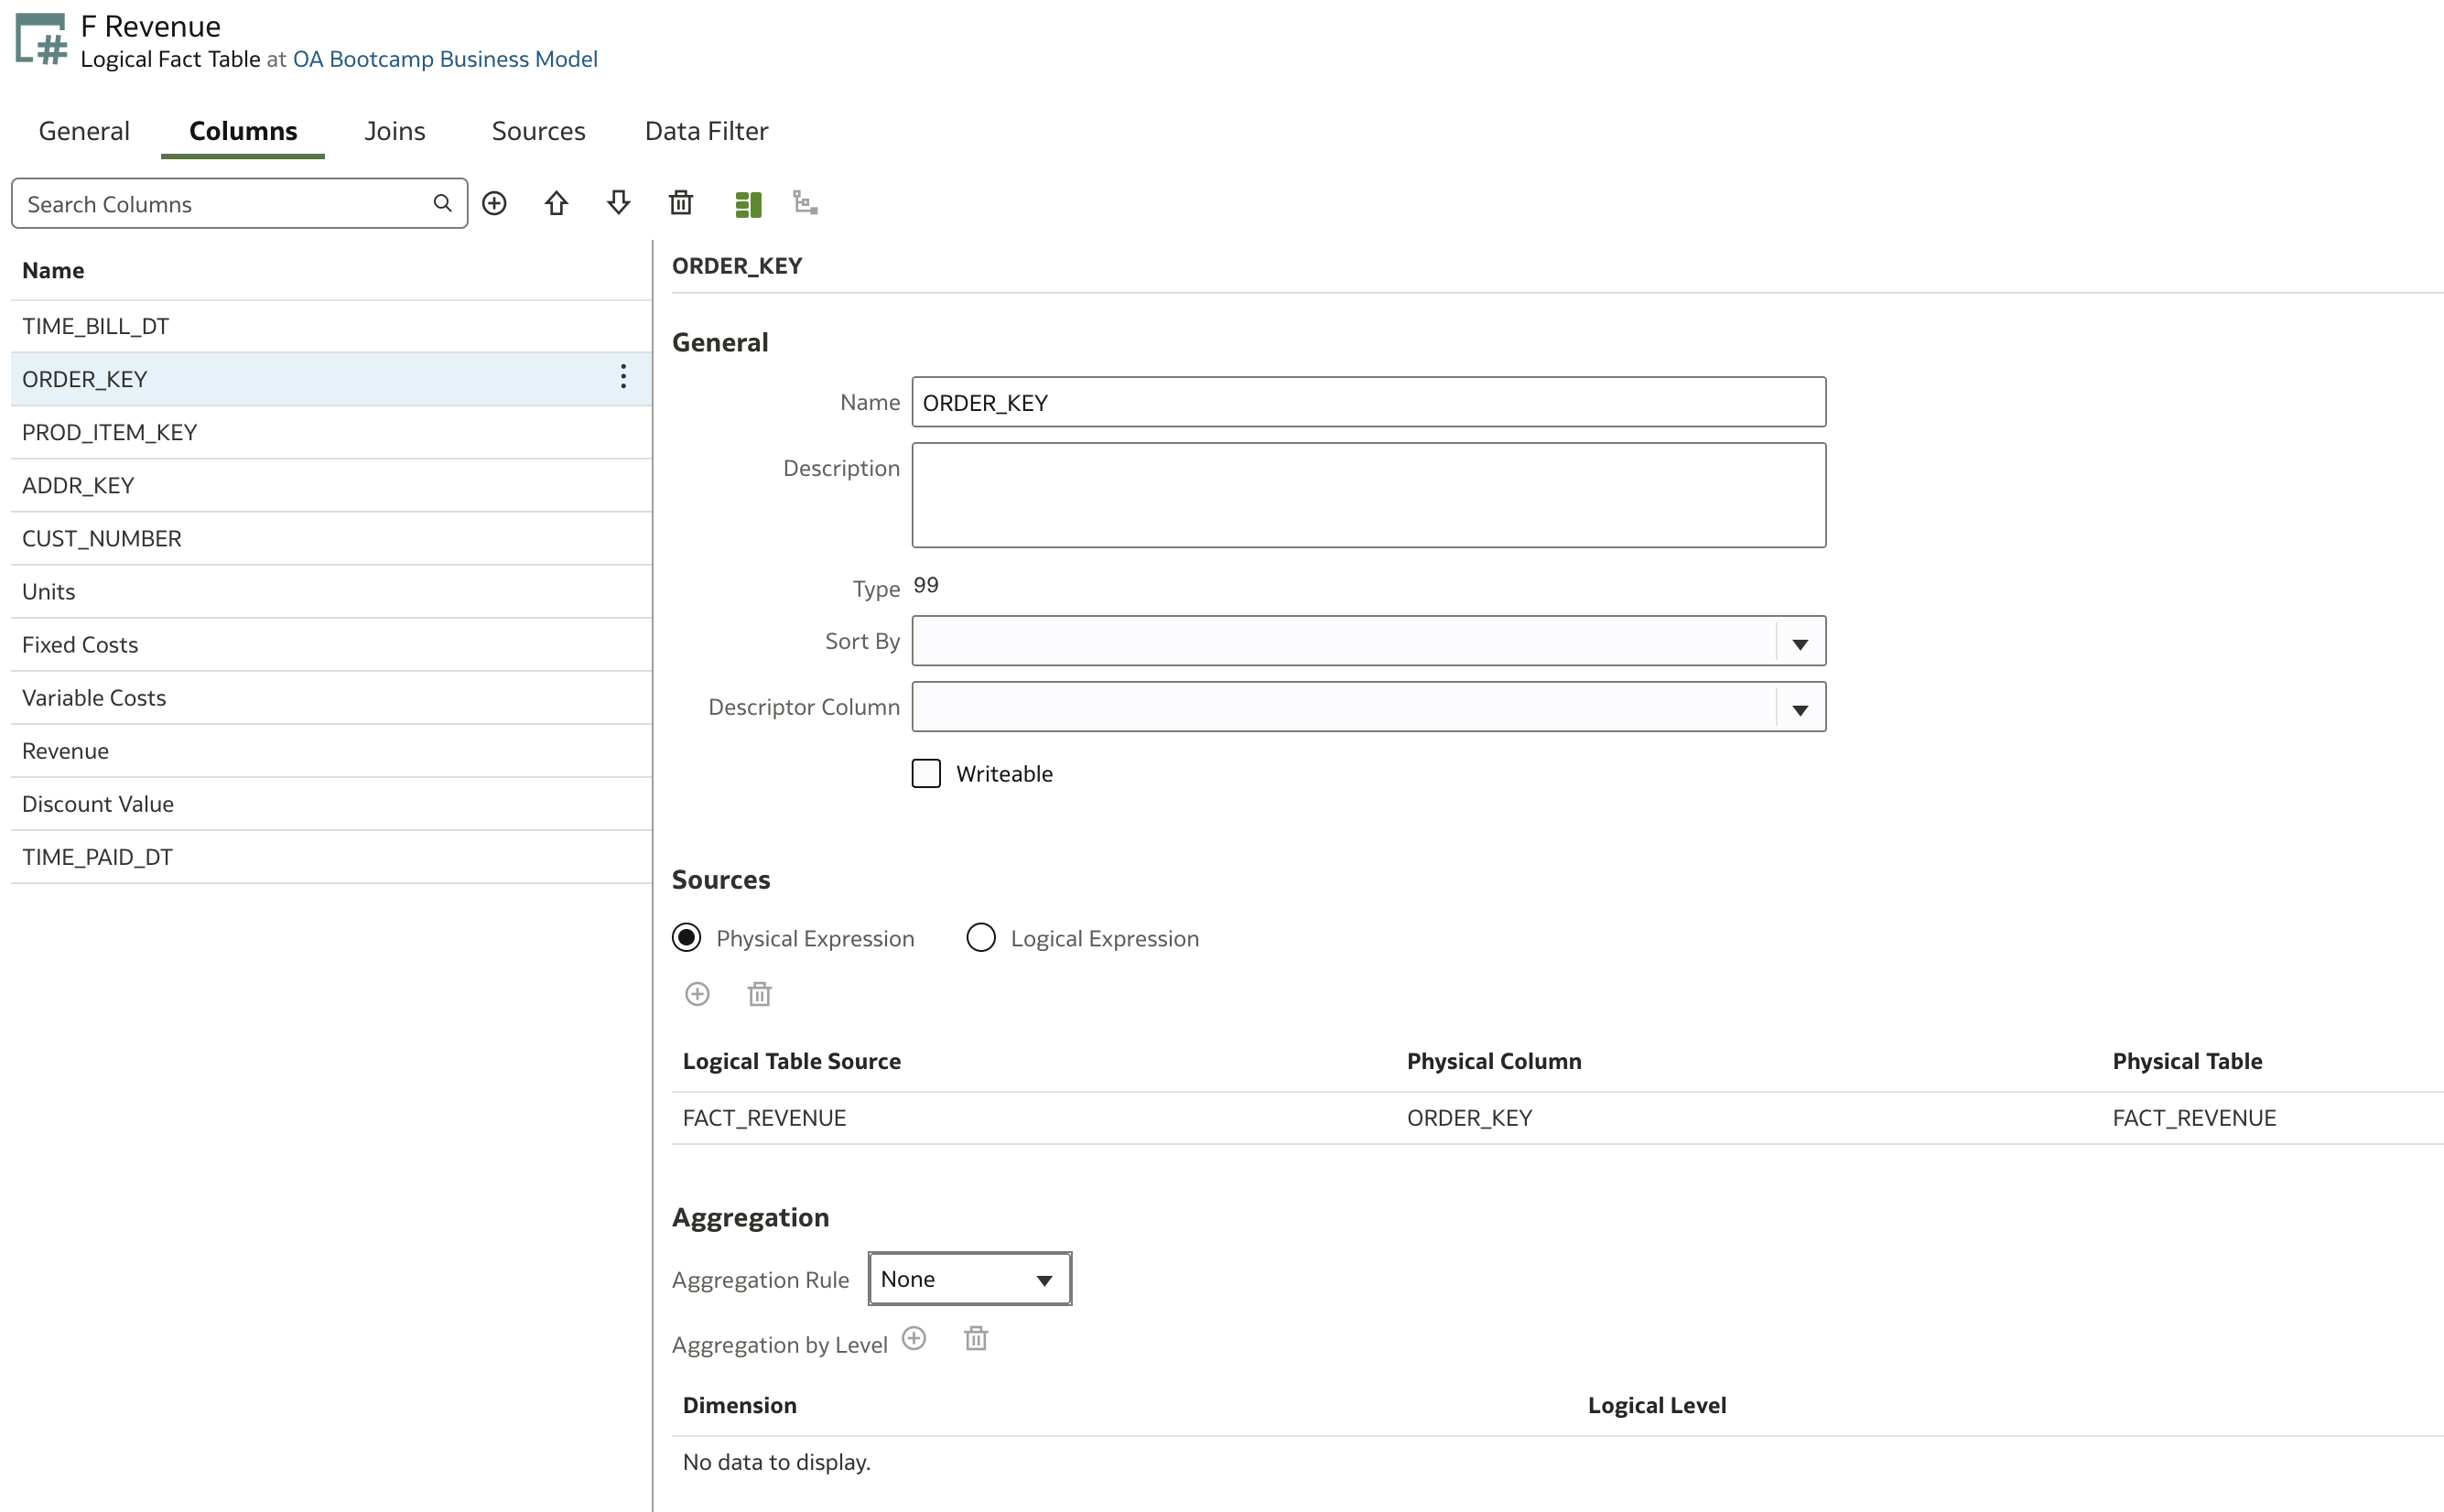Viewport: 2444px width, 1512px height.
Task: Click the delete source trash icon
Action: click(x=759, y=993)
